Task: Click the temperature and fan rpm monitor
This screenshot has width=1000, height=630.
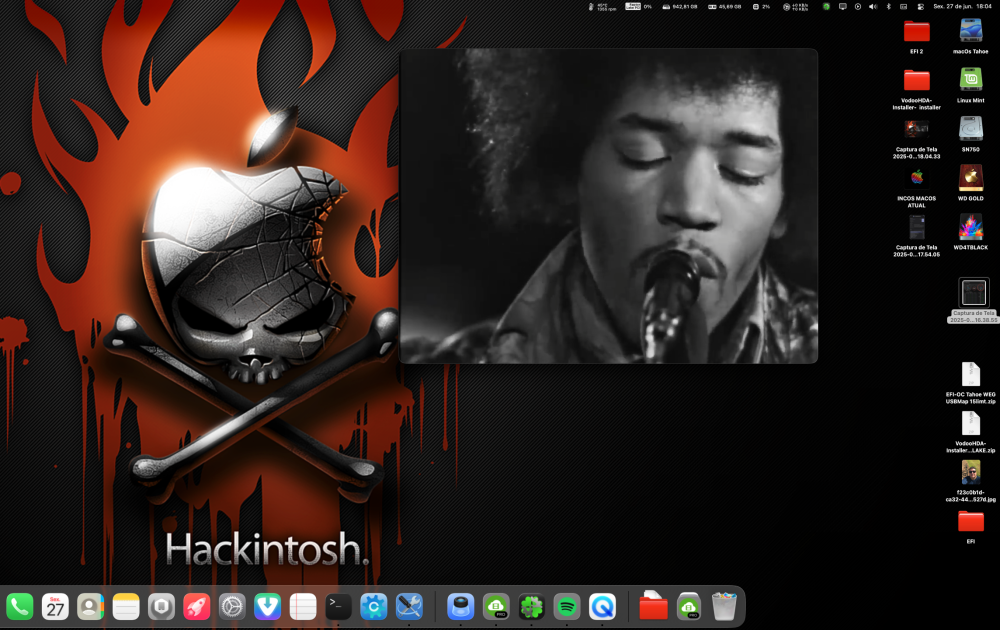Action: tap(602, 6)
